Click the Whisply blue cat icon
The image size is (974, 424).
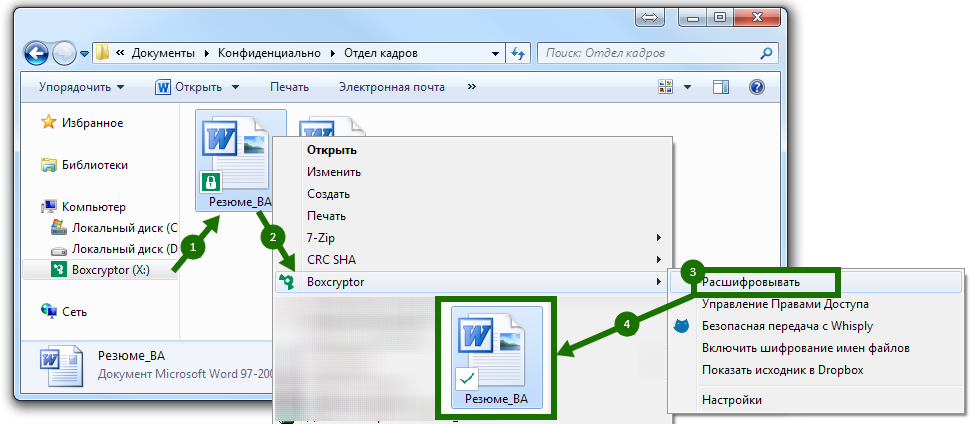[682, 325]
